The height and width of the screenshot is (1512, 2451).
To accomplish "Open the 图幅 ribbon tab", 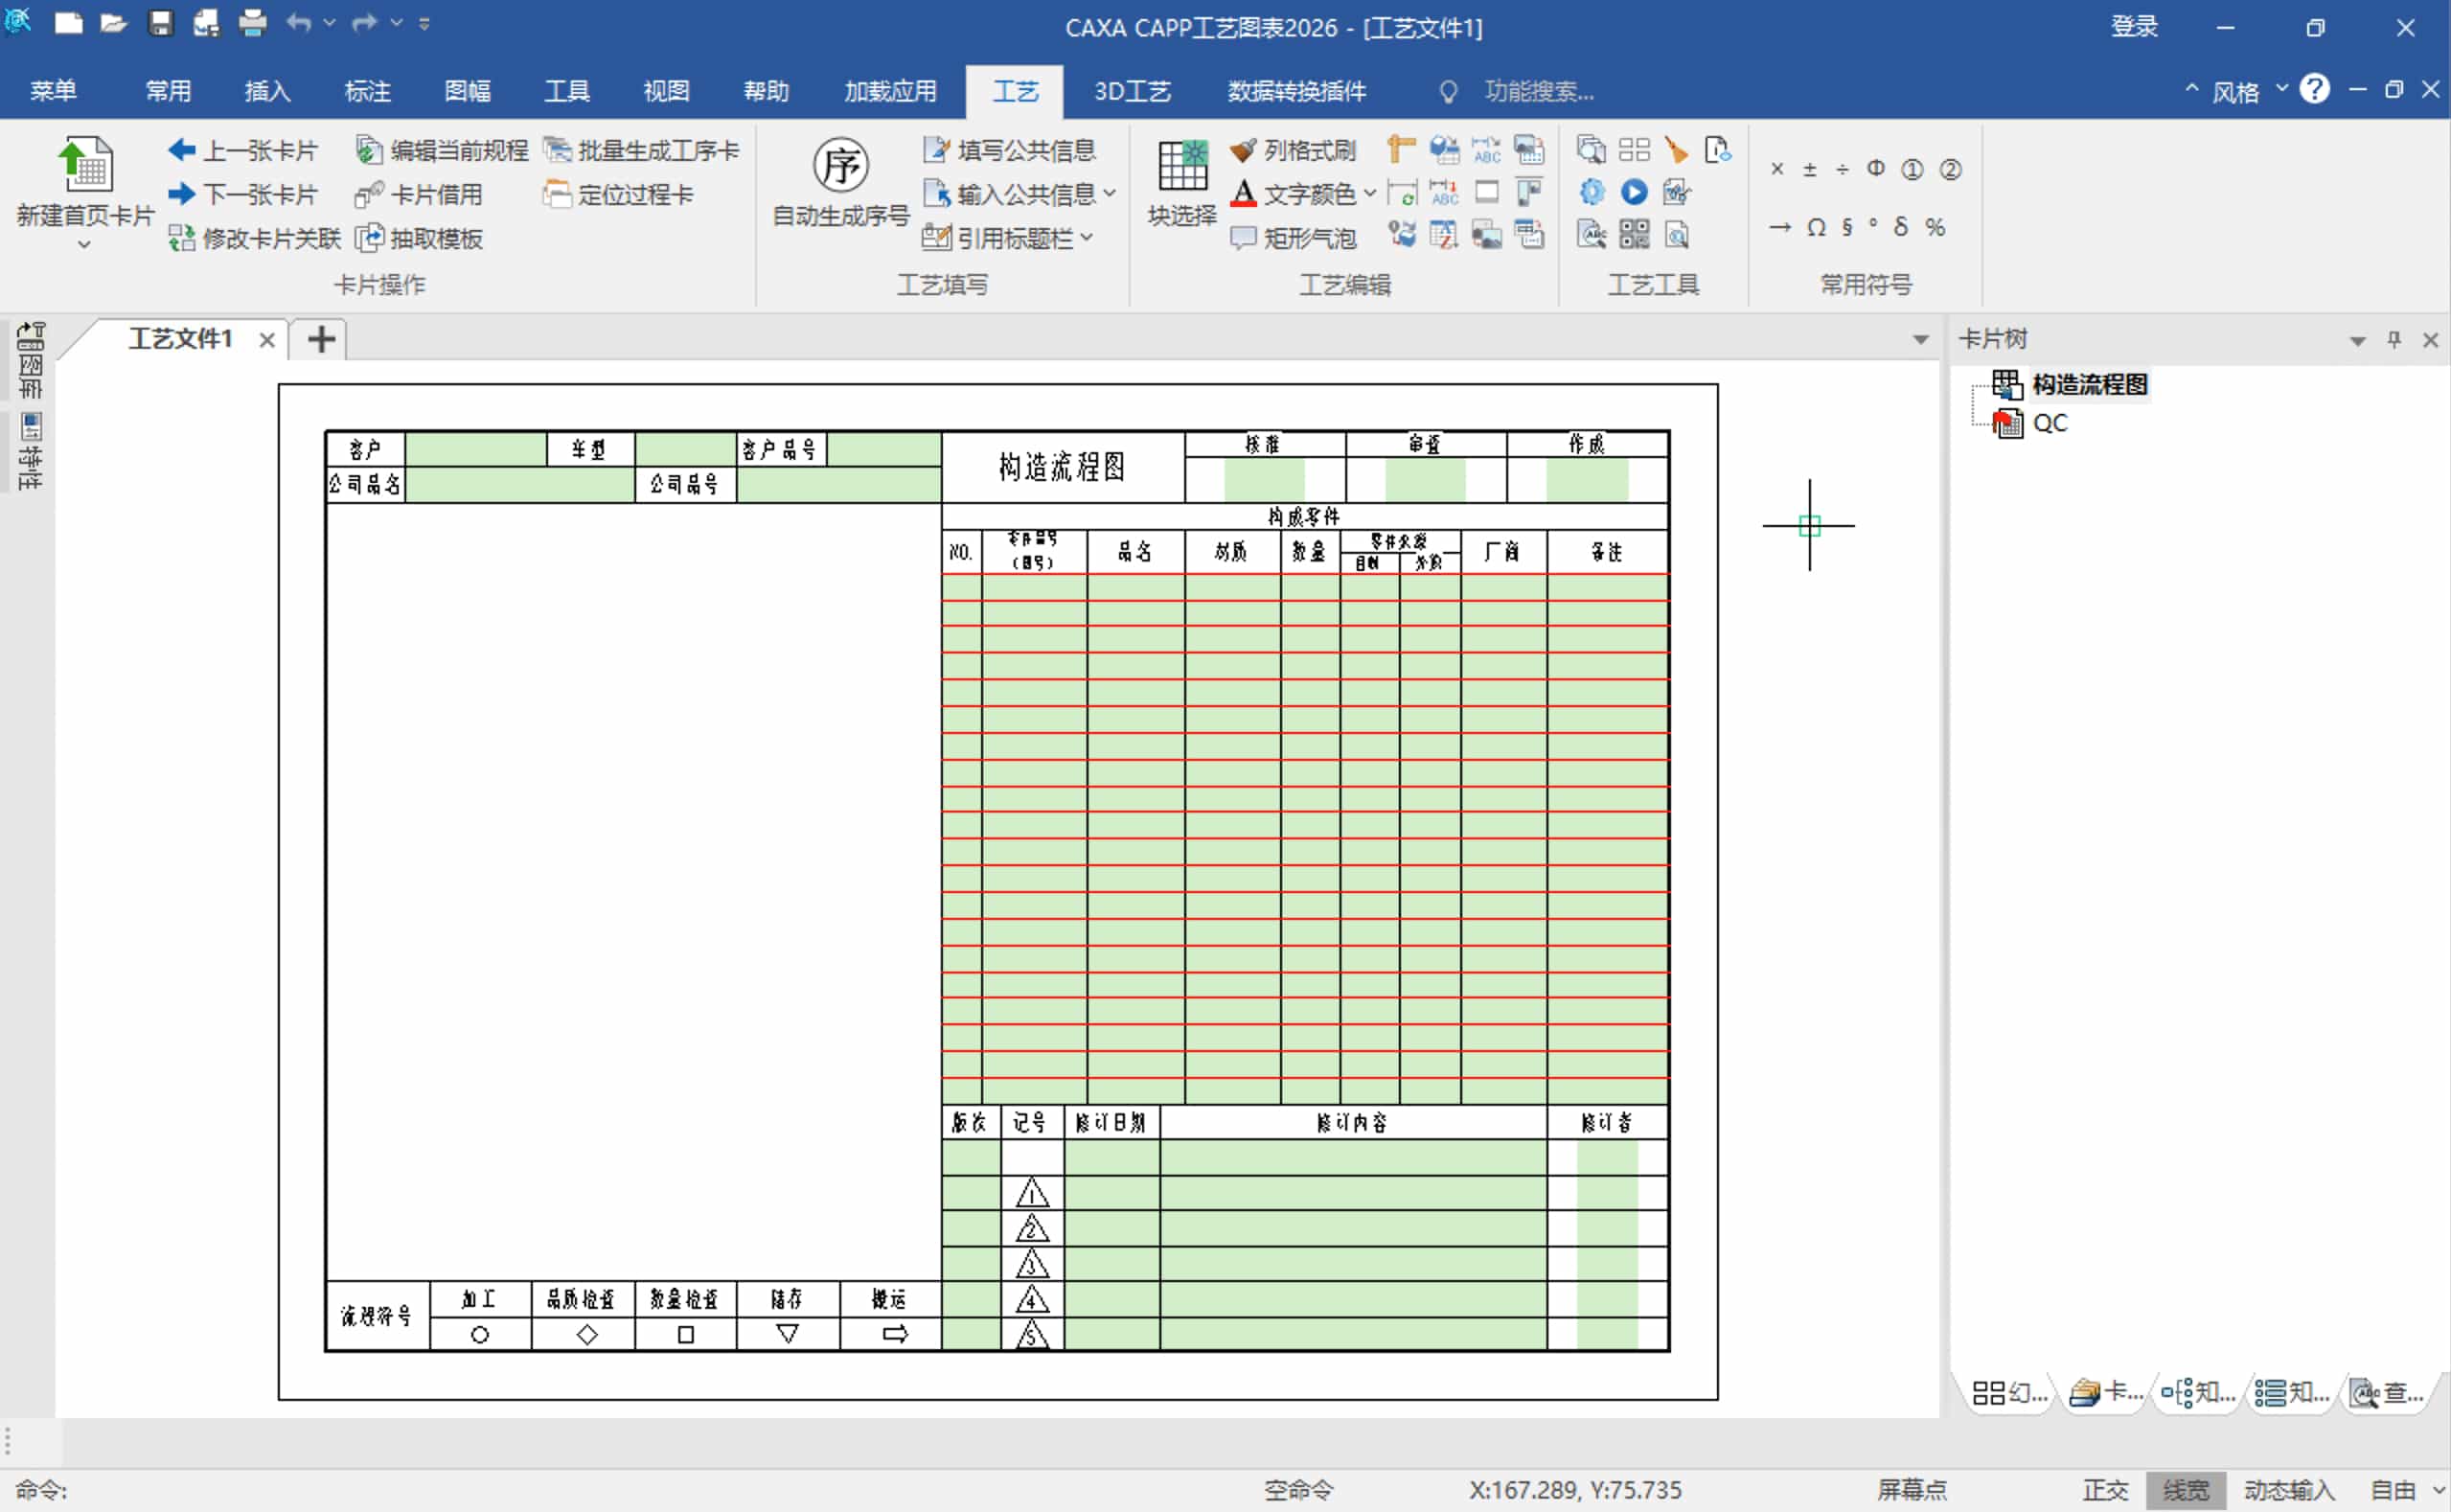I will pyautogui.click(x=466, y=90).
